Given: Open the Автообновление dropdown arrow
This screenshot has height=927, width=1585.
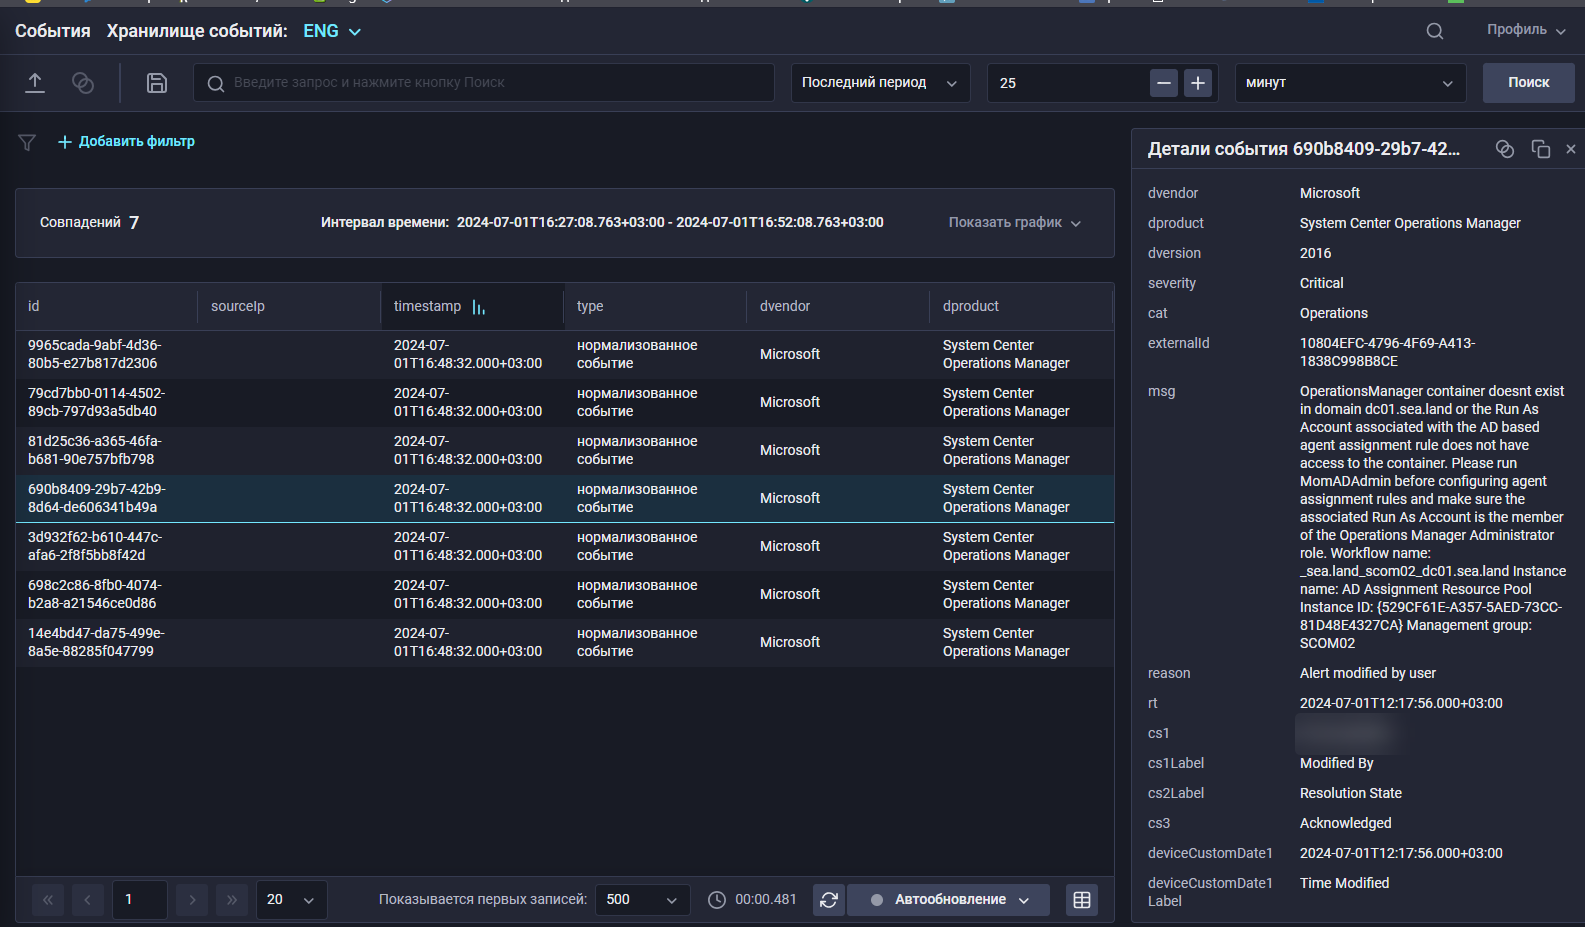Looking at the screenshot, I should point(1024,900).
